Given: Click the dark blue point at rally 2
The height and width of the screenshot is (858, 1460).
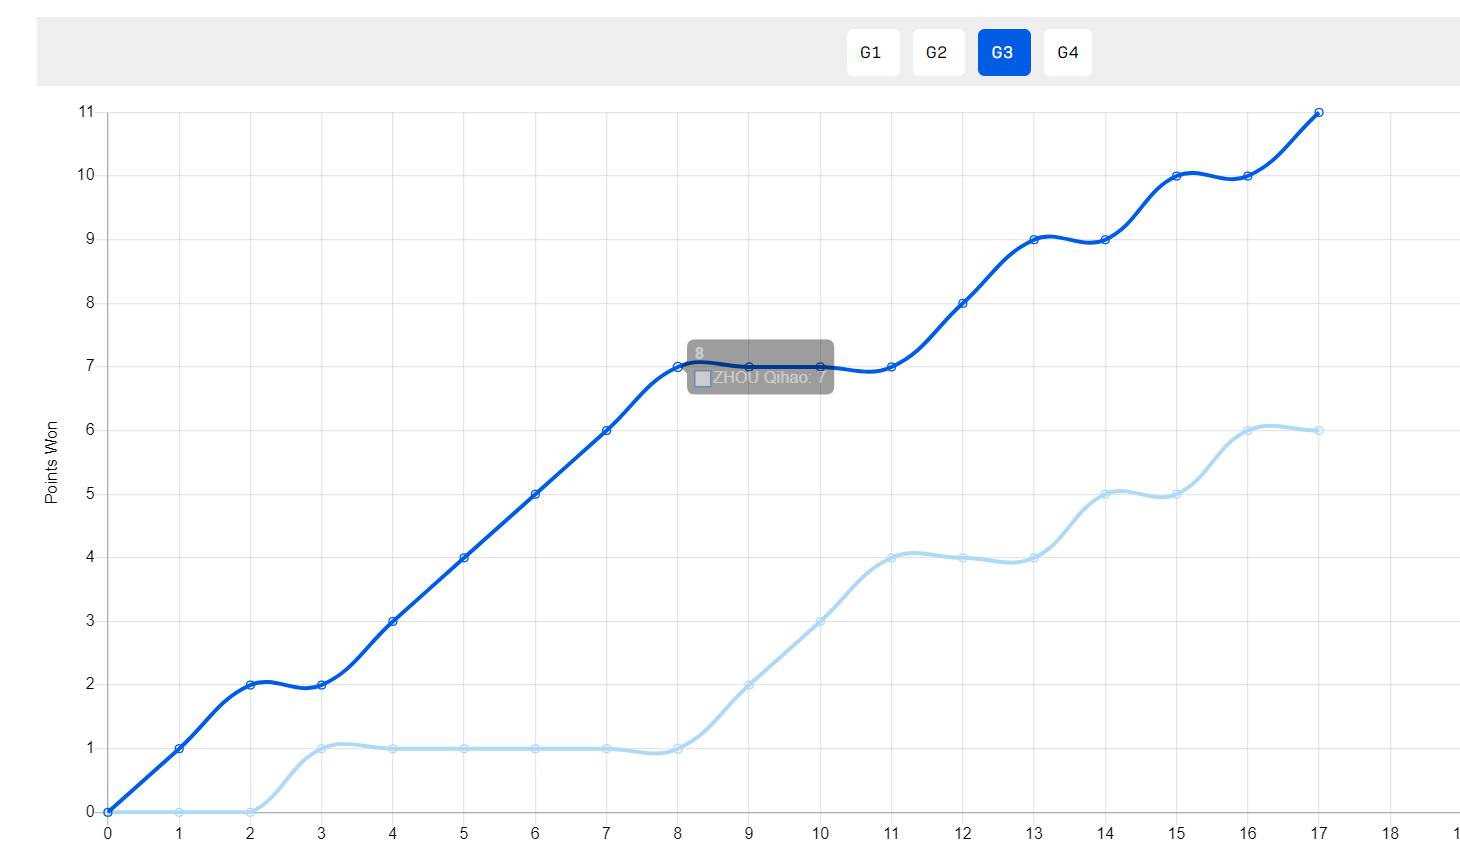Looking at the screenshot, I should click(x=250, y=685).
